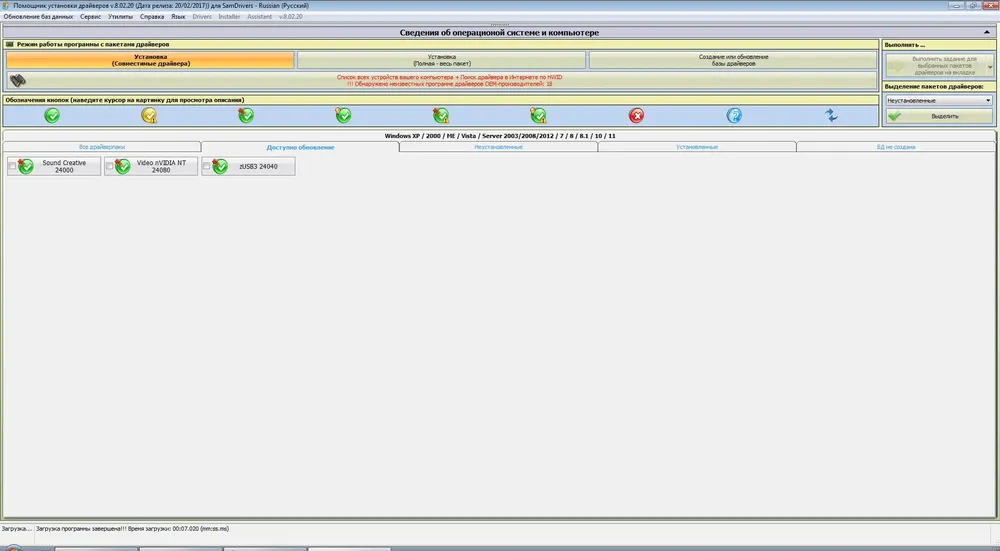Switch to the Неустановленные tab
The image size is (1000, 551).
(x=499, y=147)
